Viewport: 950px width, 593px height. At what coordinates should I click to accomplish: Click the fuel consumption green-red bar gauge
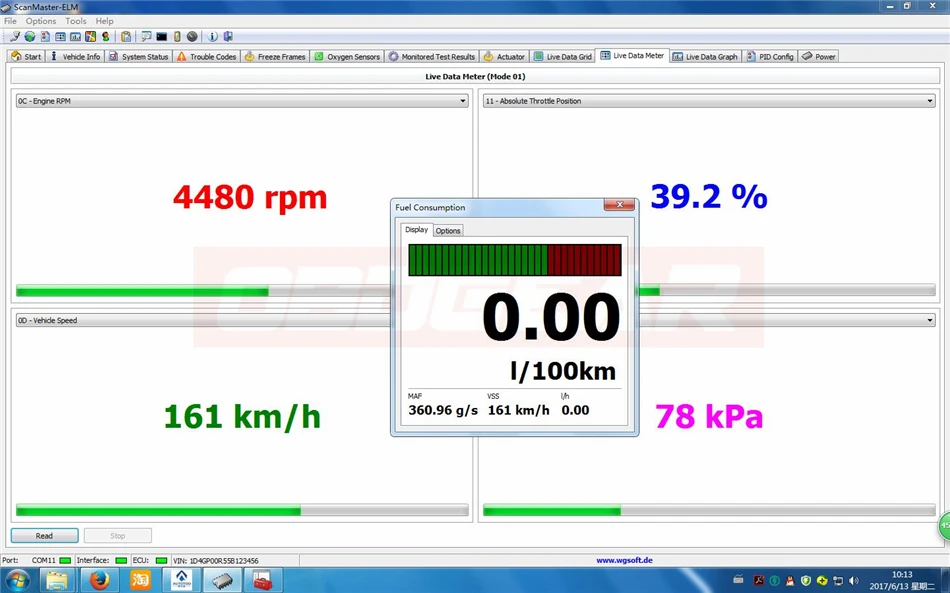(x=515, y=260)
